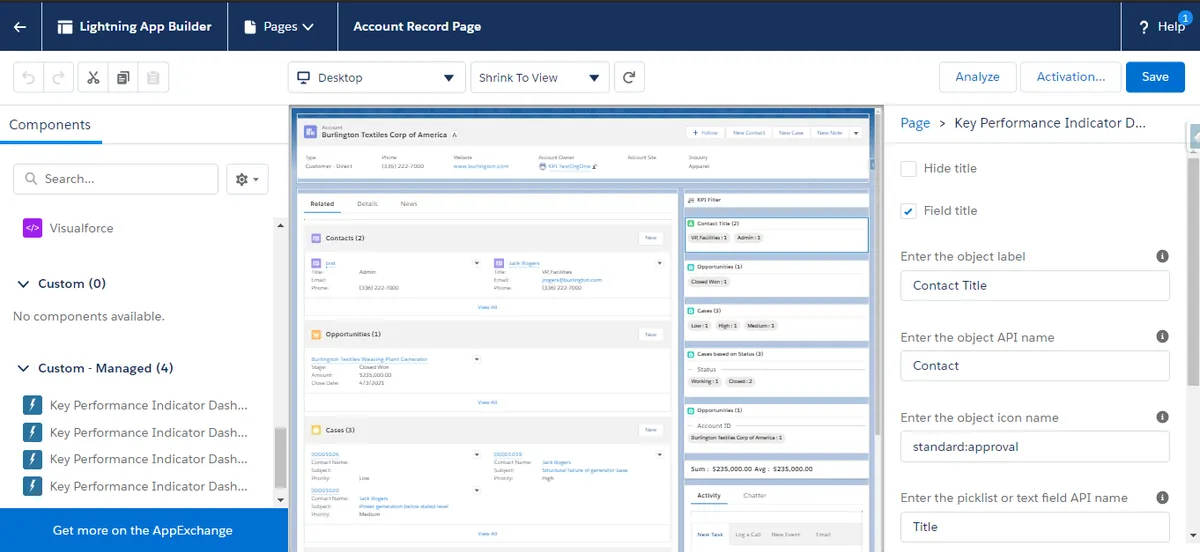This screenshot has width=1200, height=552.
Task: Click the account hierarchy icon beside Burlington name
Action: click(x=455, y=134)
